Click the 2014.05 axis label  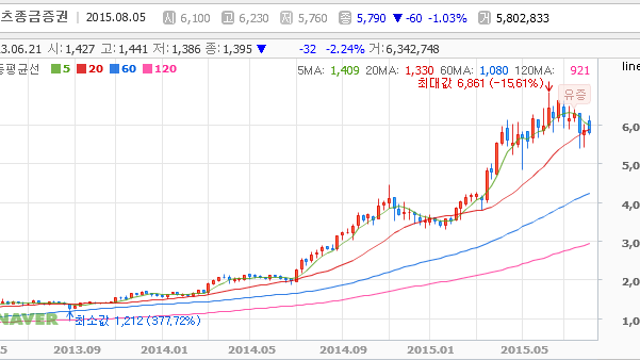tap(252, 350)
